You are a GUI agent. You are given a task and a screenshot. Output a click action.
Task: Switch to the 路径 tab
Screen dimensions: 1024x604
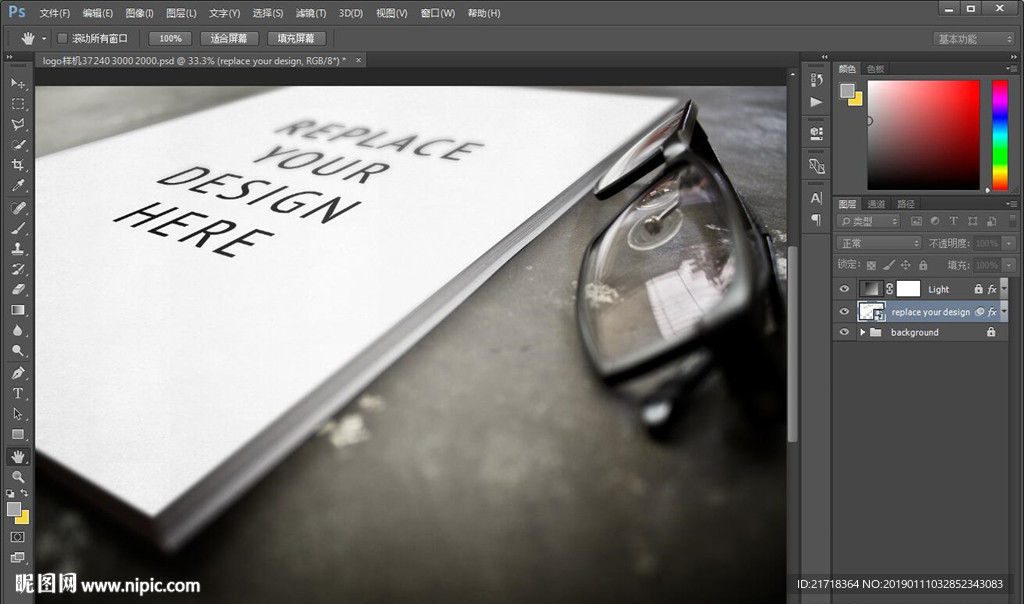point(906,204)
